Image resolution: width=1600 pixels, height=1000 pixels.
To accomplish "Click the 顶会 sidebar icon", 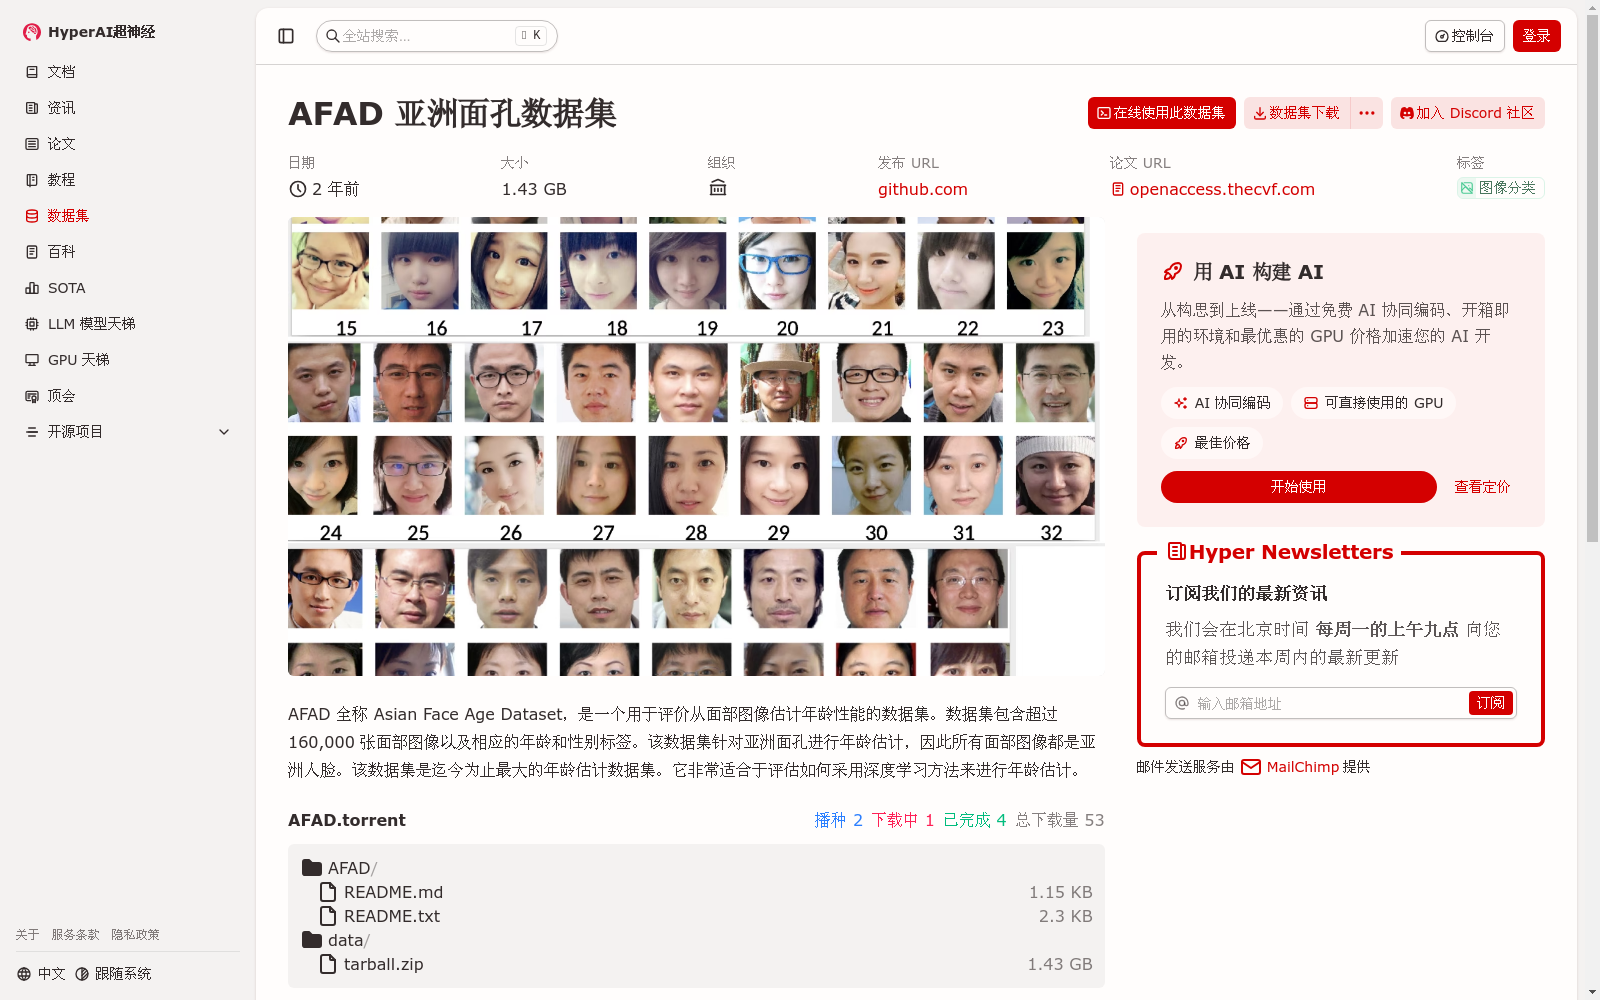I will [x=33, y=395].
